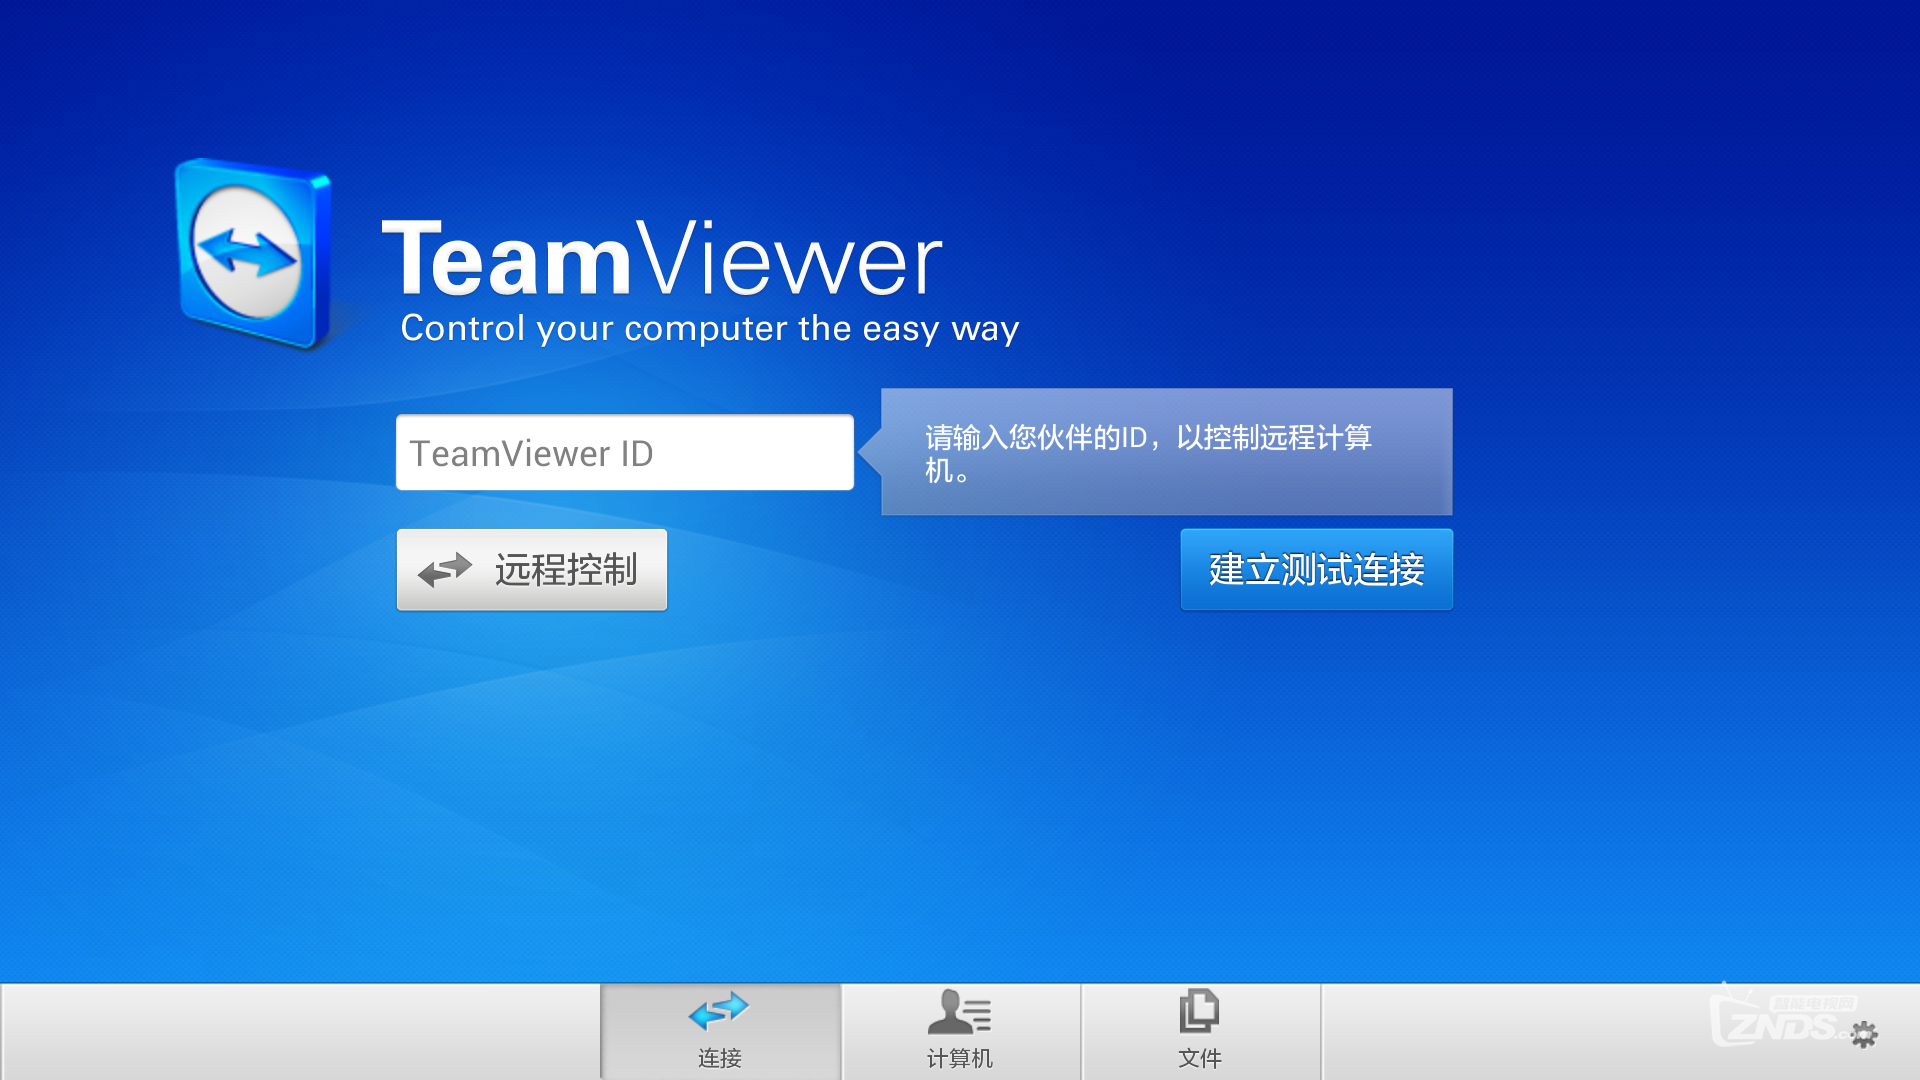1920x1080 pixels.
Task: Click double-arrow icon inside 远程控制 button
Action: (x=445, y=570)
